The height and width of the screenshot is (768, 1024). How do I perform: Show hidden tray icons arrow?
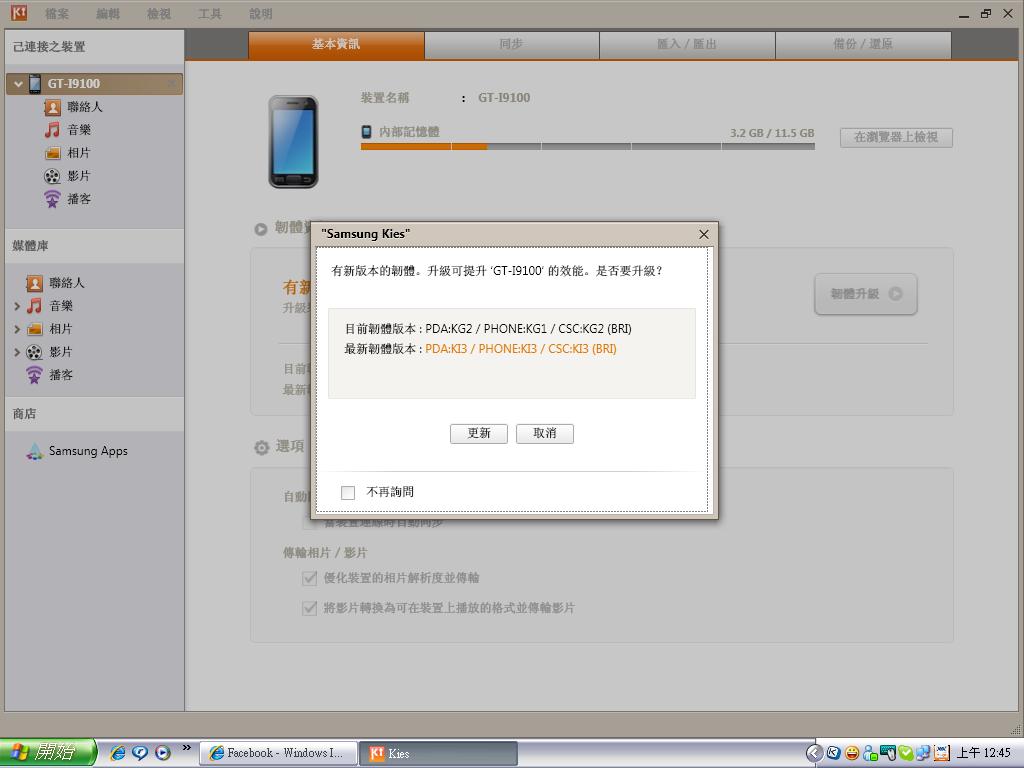pos(814,753)
